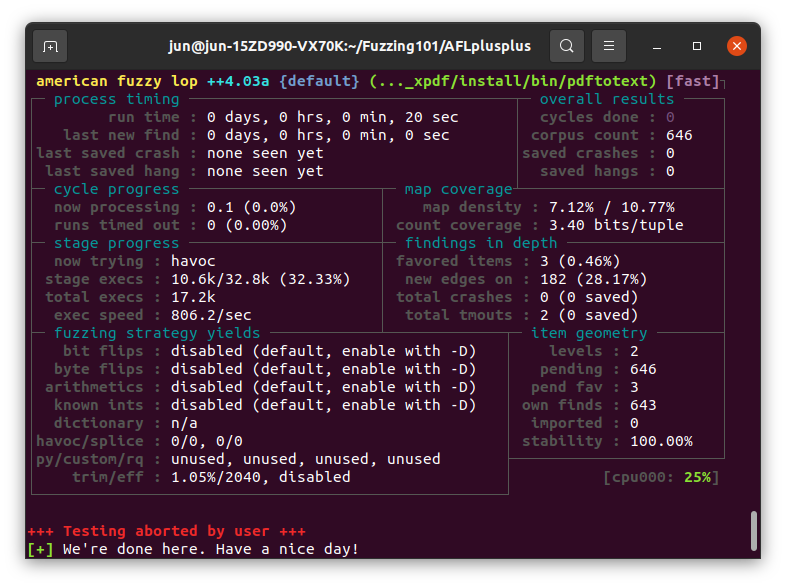786x587 pixels.
Task: Click the 'item geometry' section title
Action: coord(589,334)
